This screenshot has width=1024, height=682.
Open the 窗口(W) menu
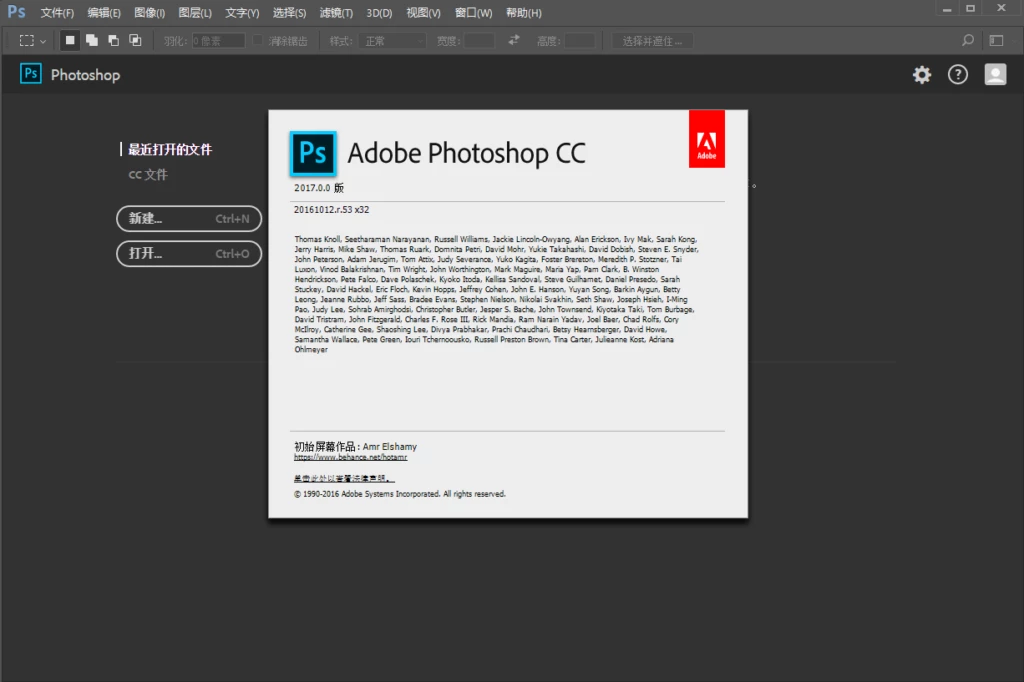473,13
